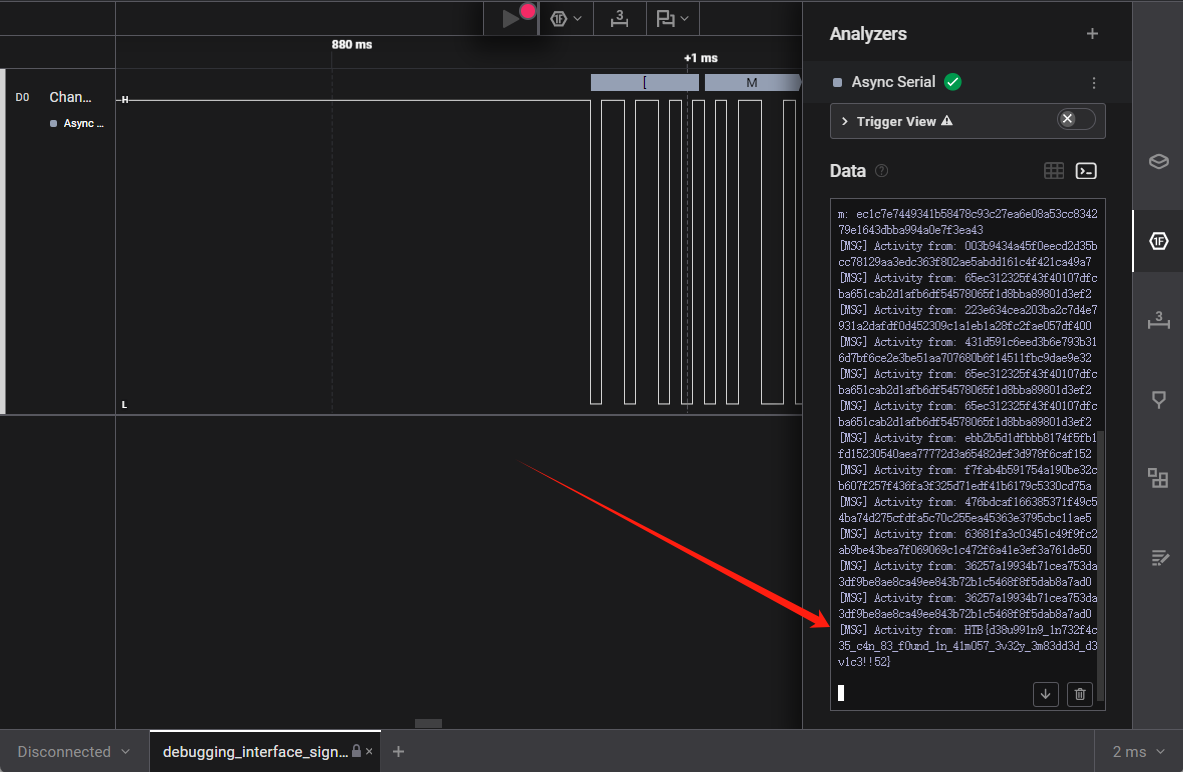Open the Disconnected device dropdown
This screenshot has height=772, width=1183.
coord(74,752)
